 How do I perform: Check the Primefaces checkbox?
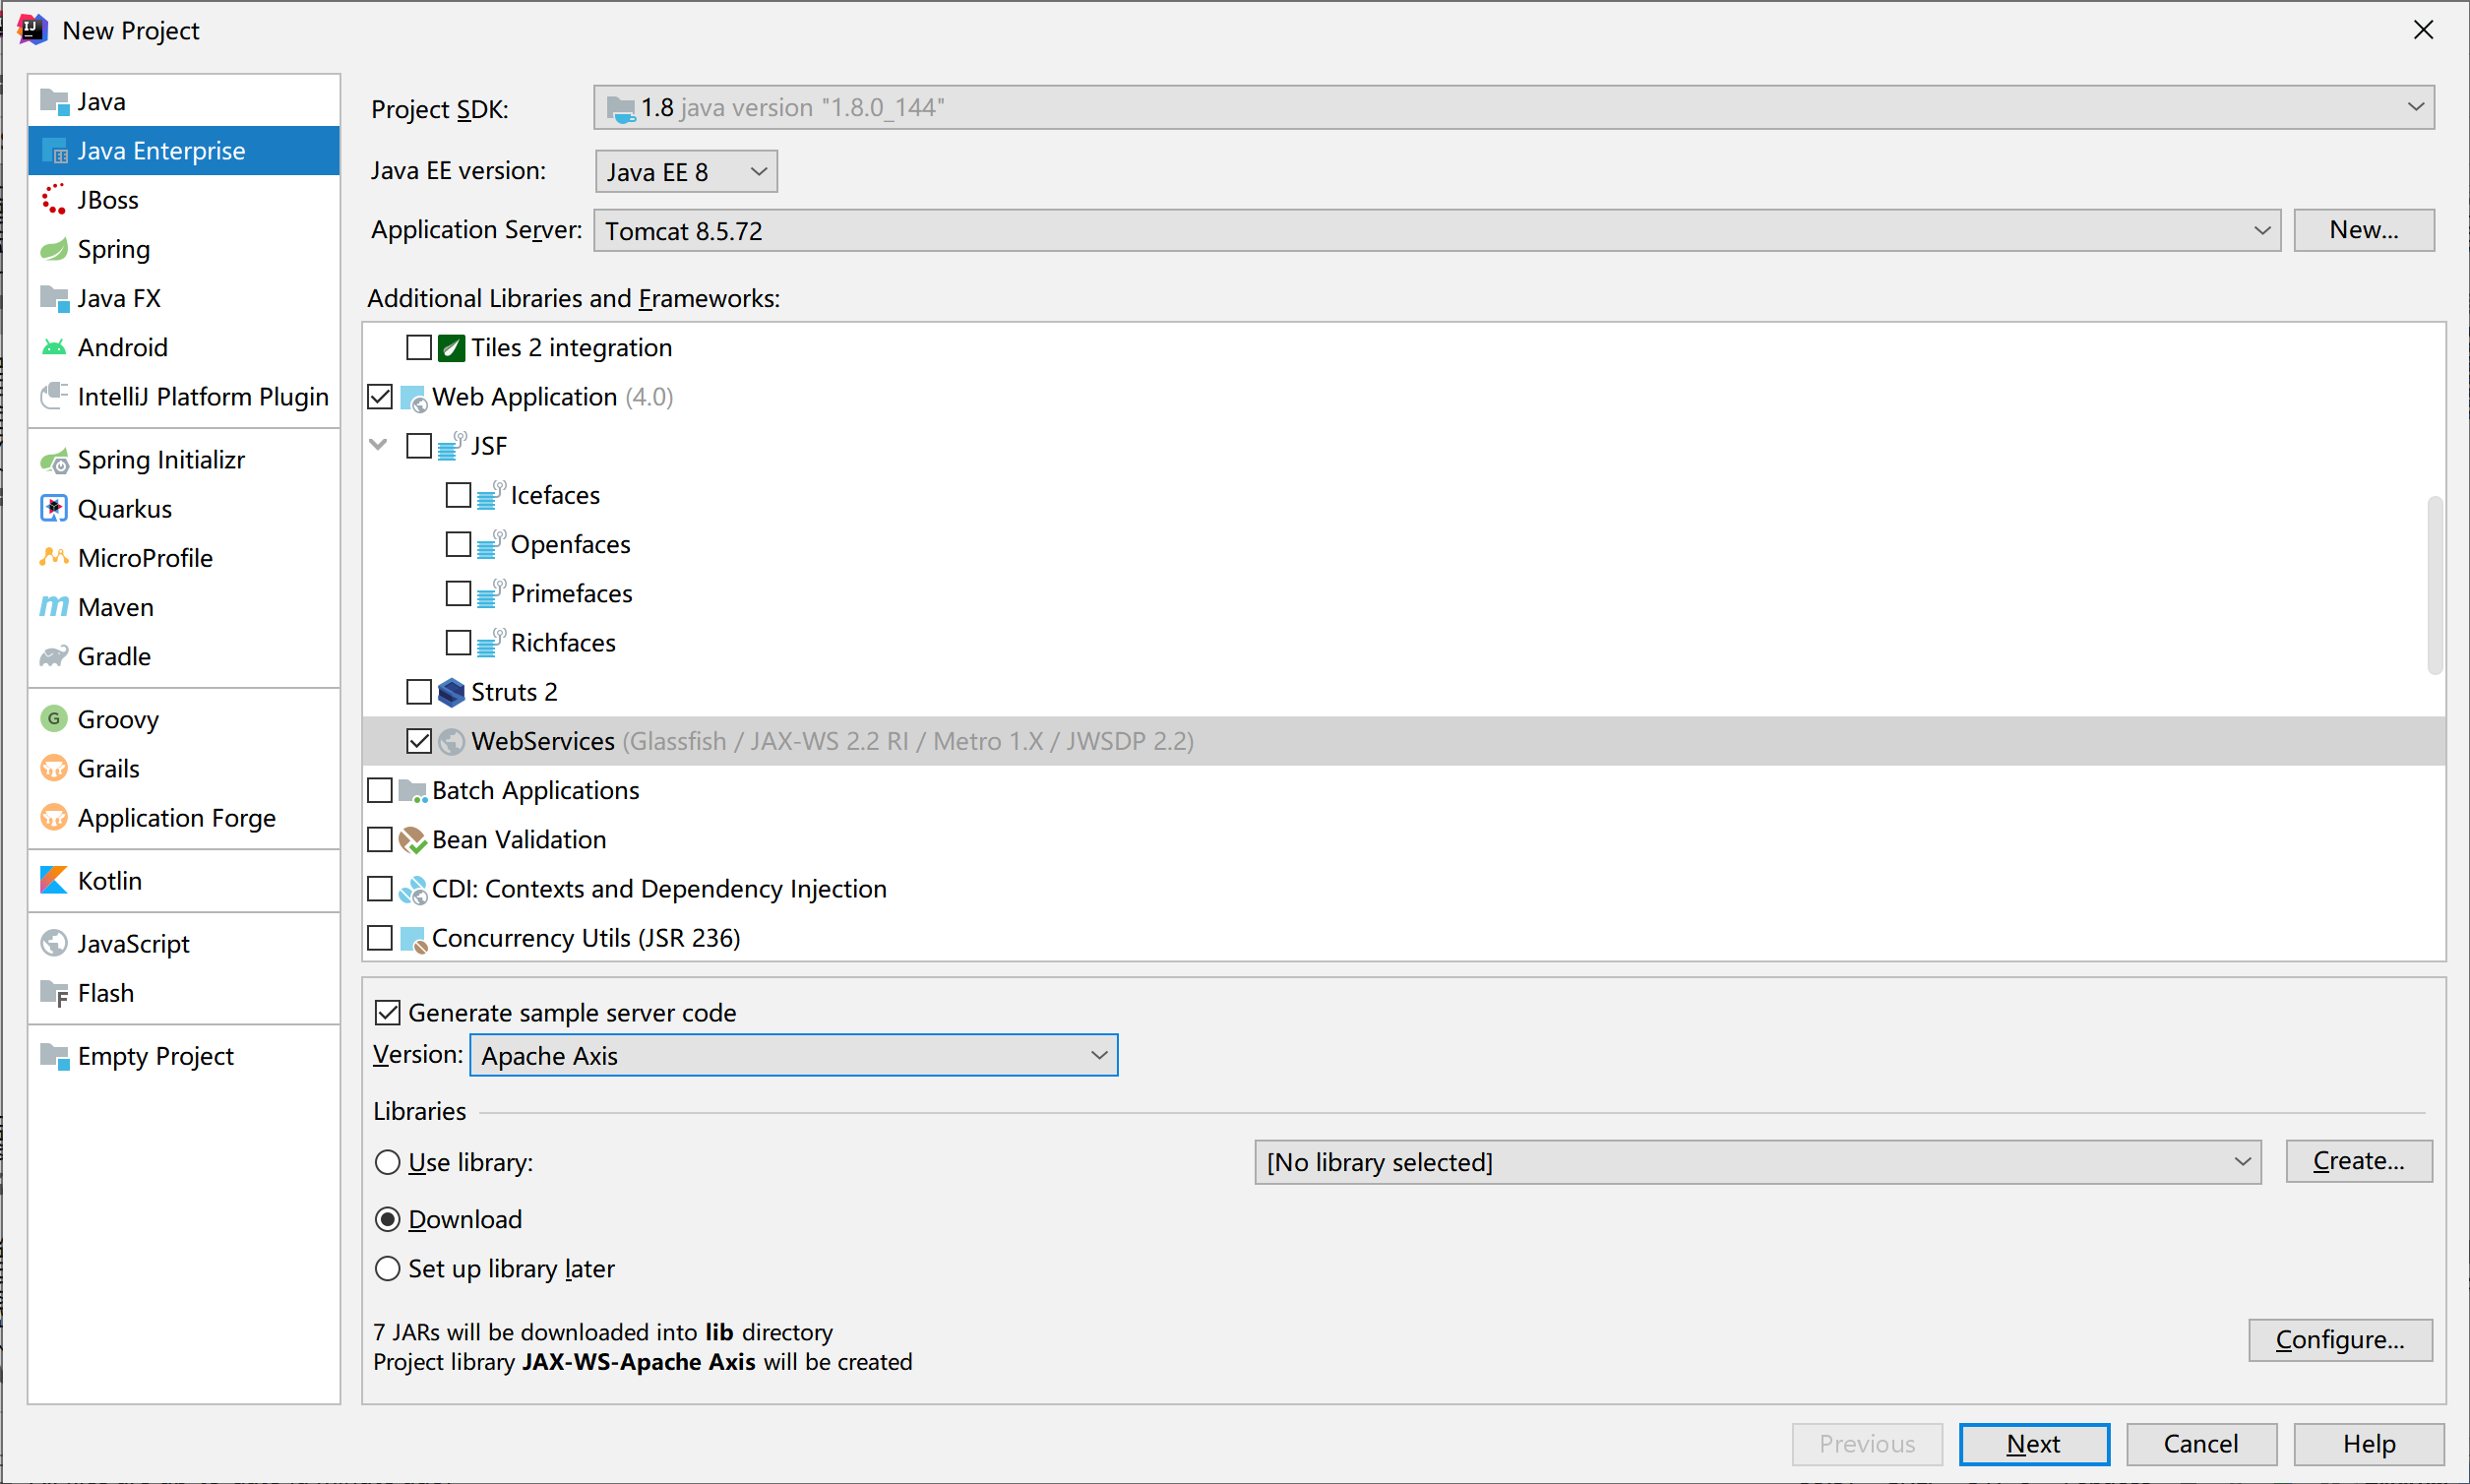[458, 594]
